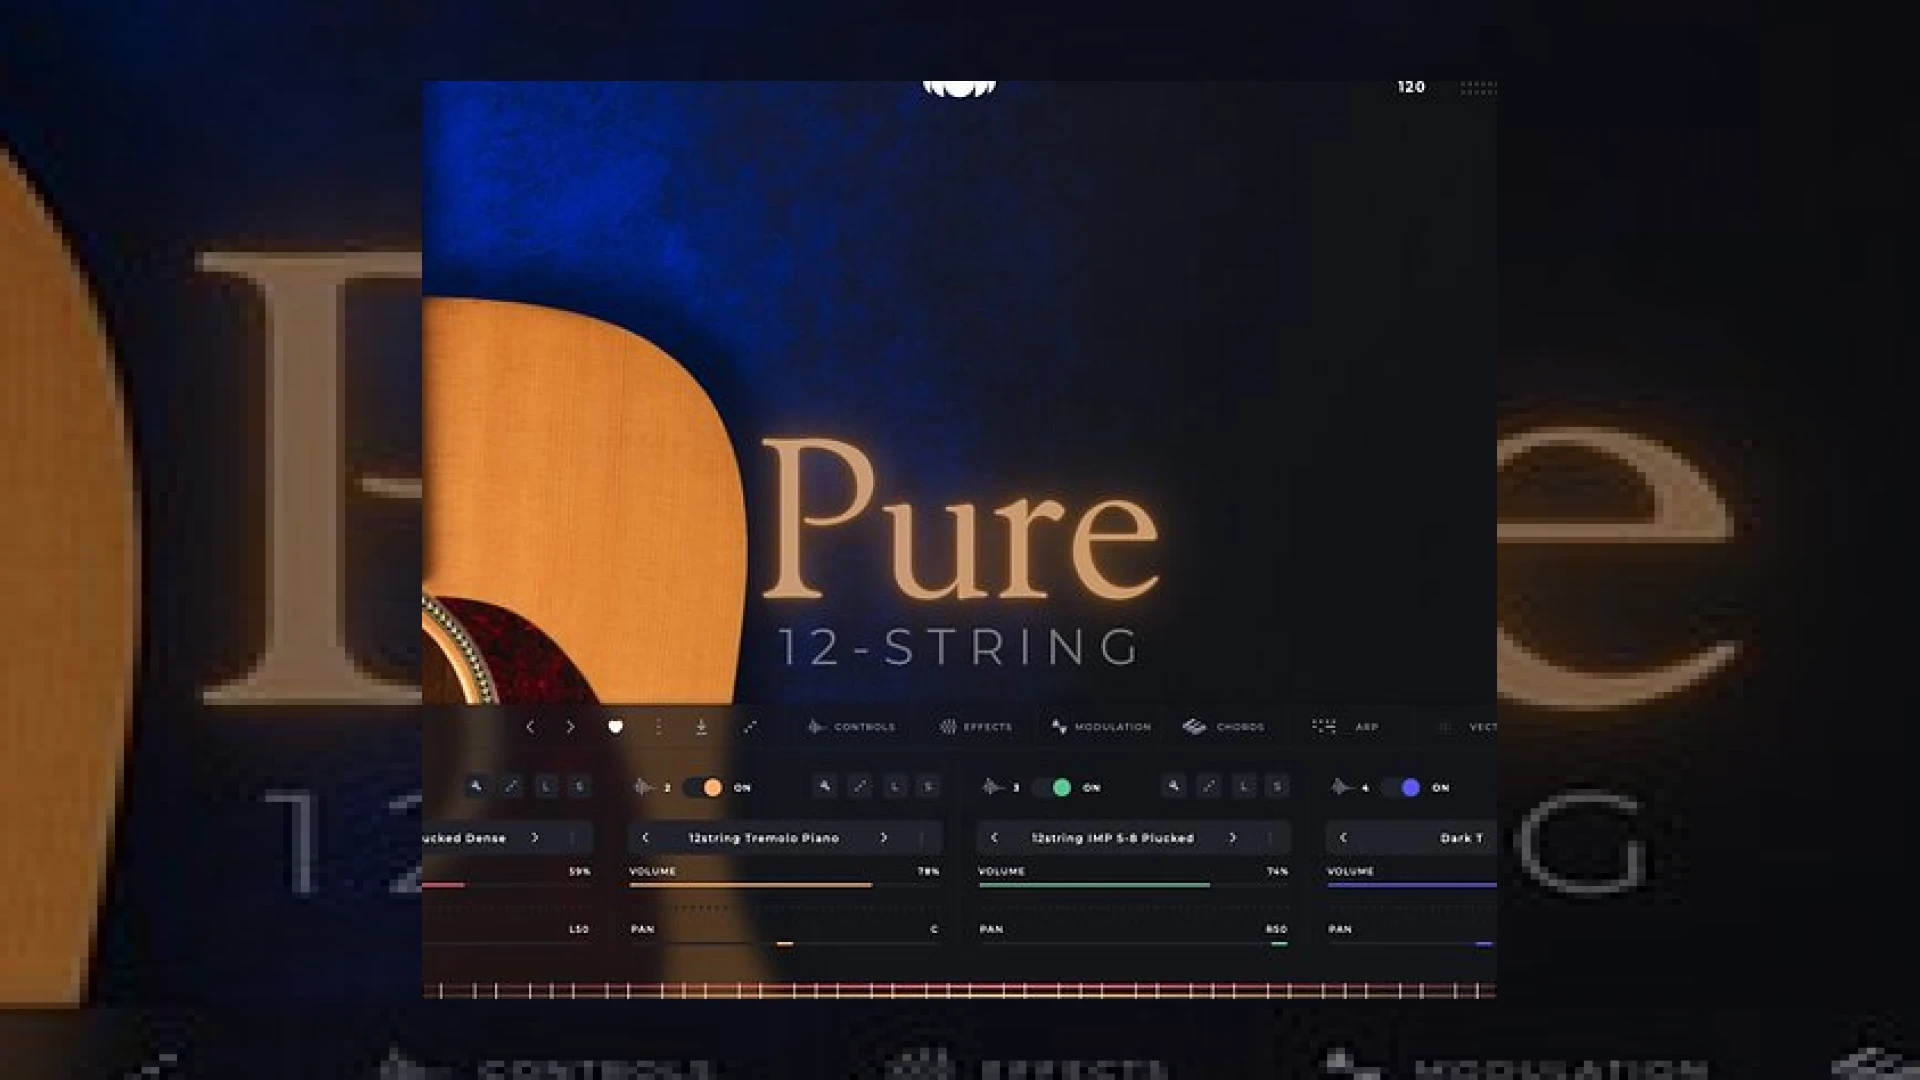The width and height of the screenshot is (1920, 1080).
Task: Adjust layer 2 Pan slider at center
Action: (x=784, y=943)
